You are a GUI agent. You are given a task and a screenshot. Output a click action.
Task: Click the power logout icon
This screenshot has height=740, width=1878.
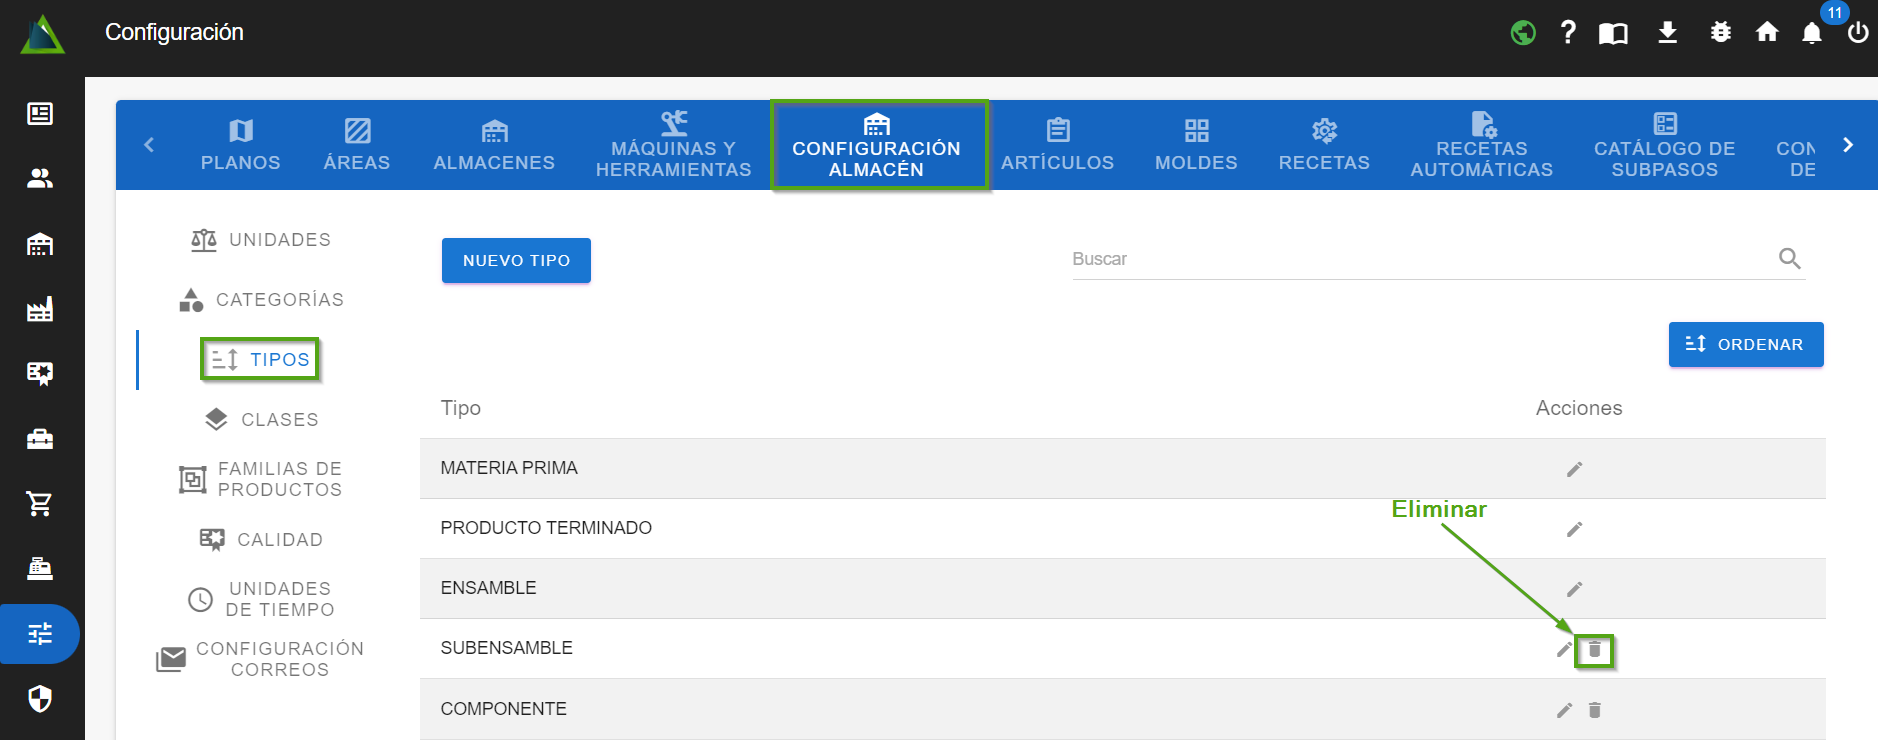[x=1857, y=33]
